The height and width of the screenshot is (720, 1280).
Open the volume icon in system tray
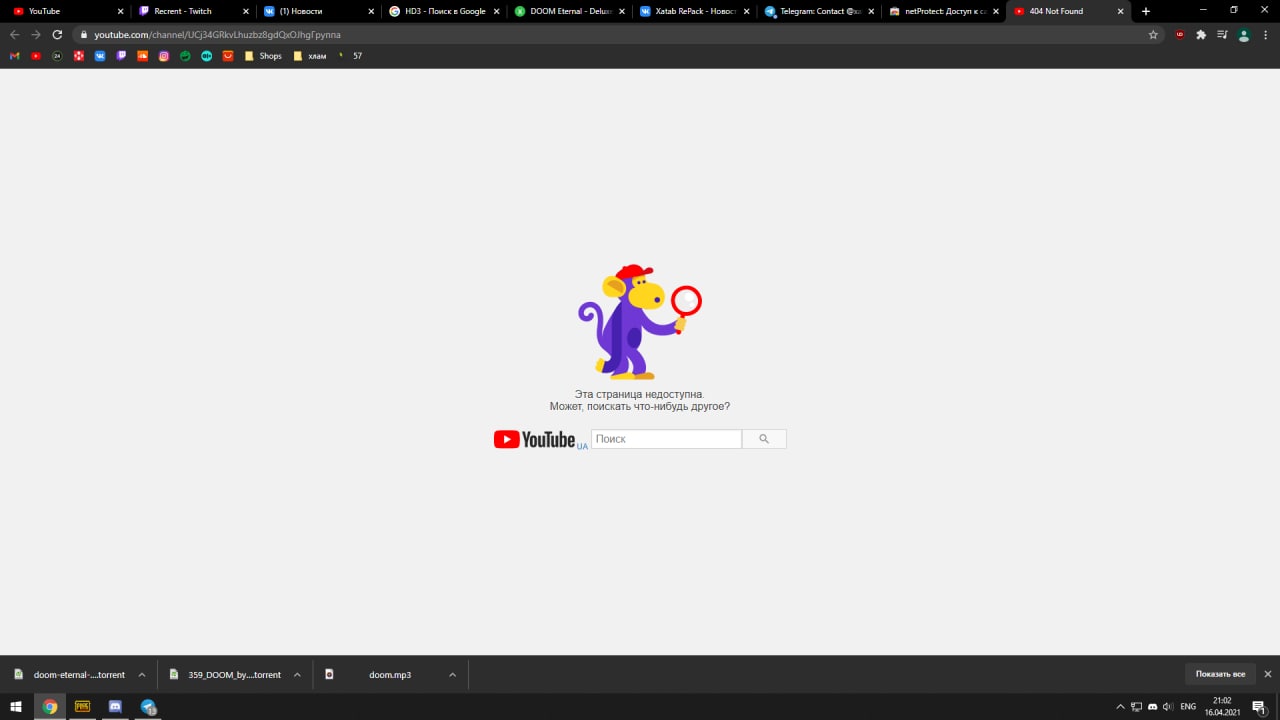click(x=1168, y=706)
